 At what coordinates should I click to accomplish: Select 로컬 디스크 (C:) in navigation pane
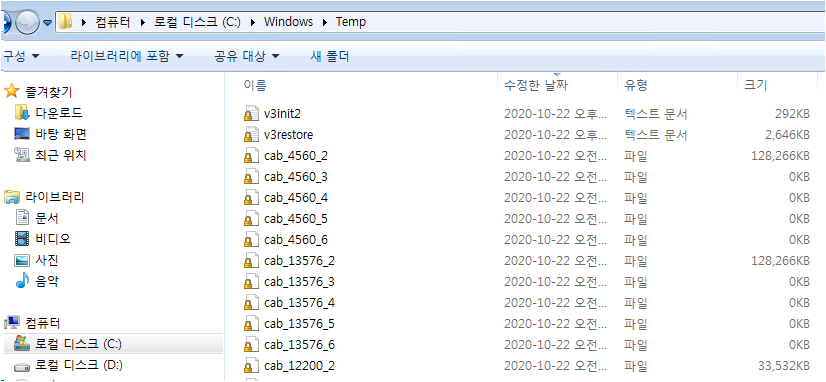pos(78,344)
